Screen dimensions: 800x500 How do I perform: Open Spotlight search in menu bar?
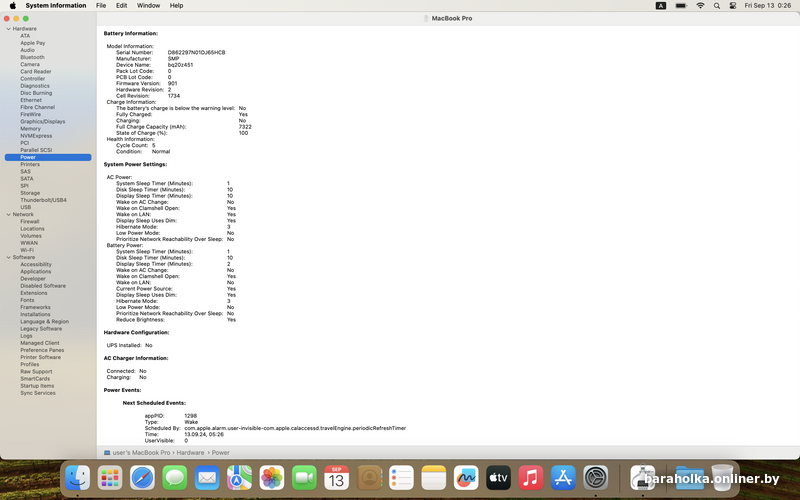point(717,6)
